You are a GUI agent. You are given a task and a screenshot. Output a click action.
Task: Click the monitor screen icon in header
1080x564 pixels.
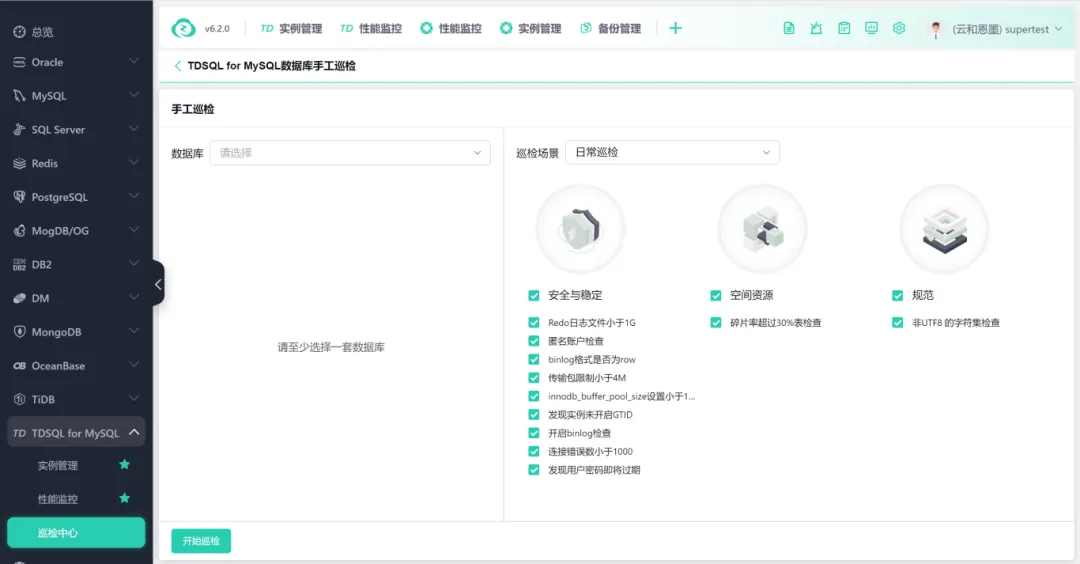(871, 29)
